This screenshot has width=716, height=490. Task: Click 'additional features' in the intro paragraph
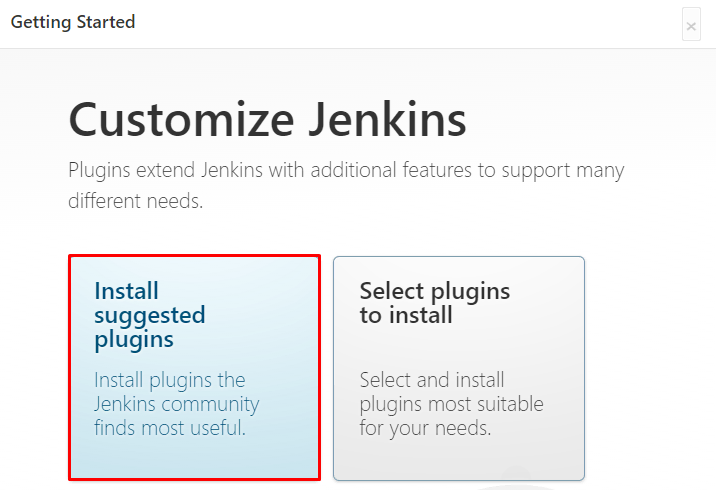[391, 170]
